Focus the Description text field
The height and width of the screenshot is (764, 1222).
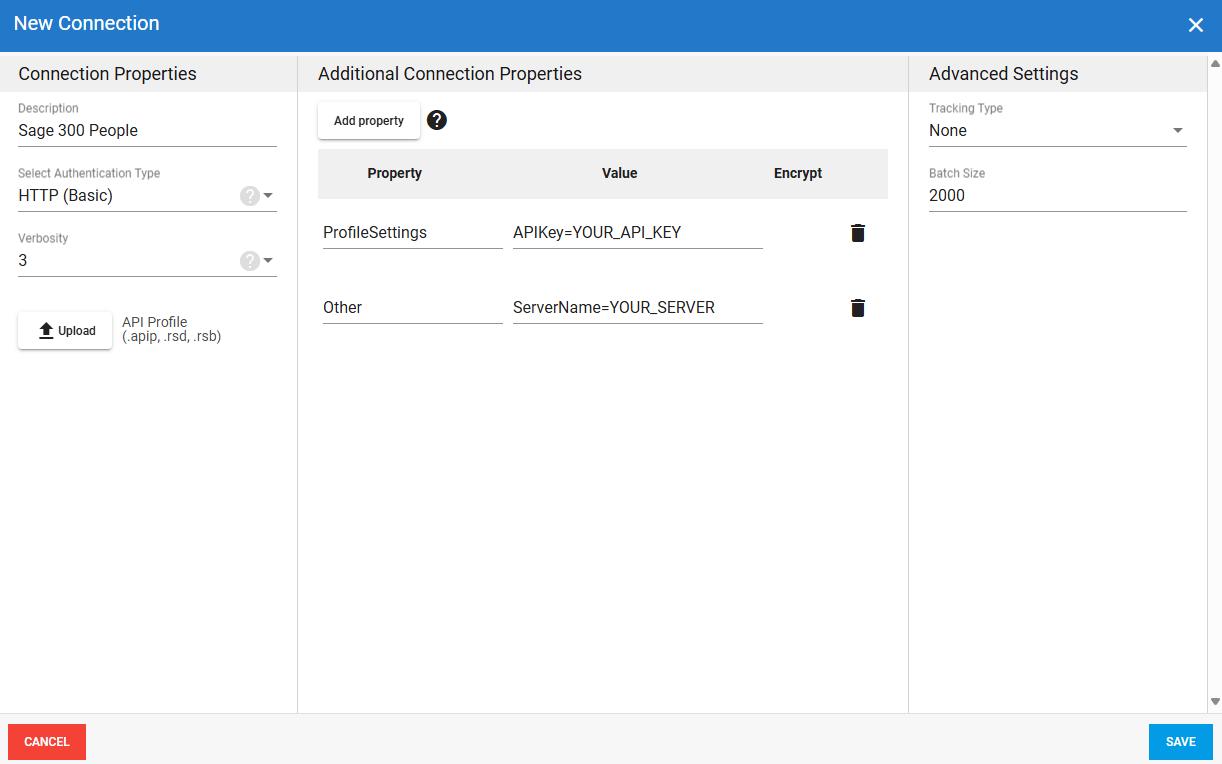tap(147, 131)
